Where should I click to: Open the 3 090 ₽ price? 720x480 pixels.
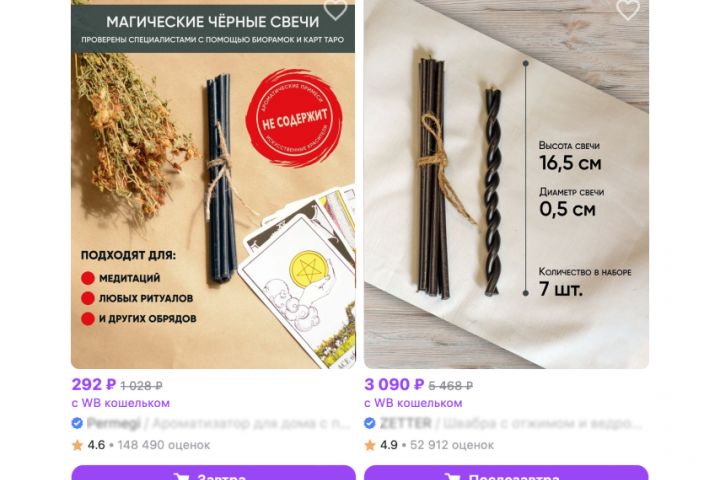click(x=394, y=384)
